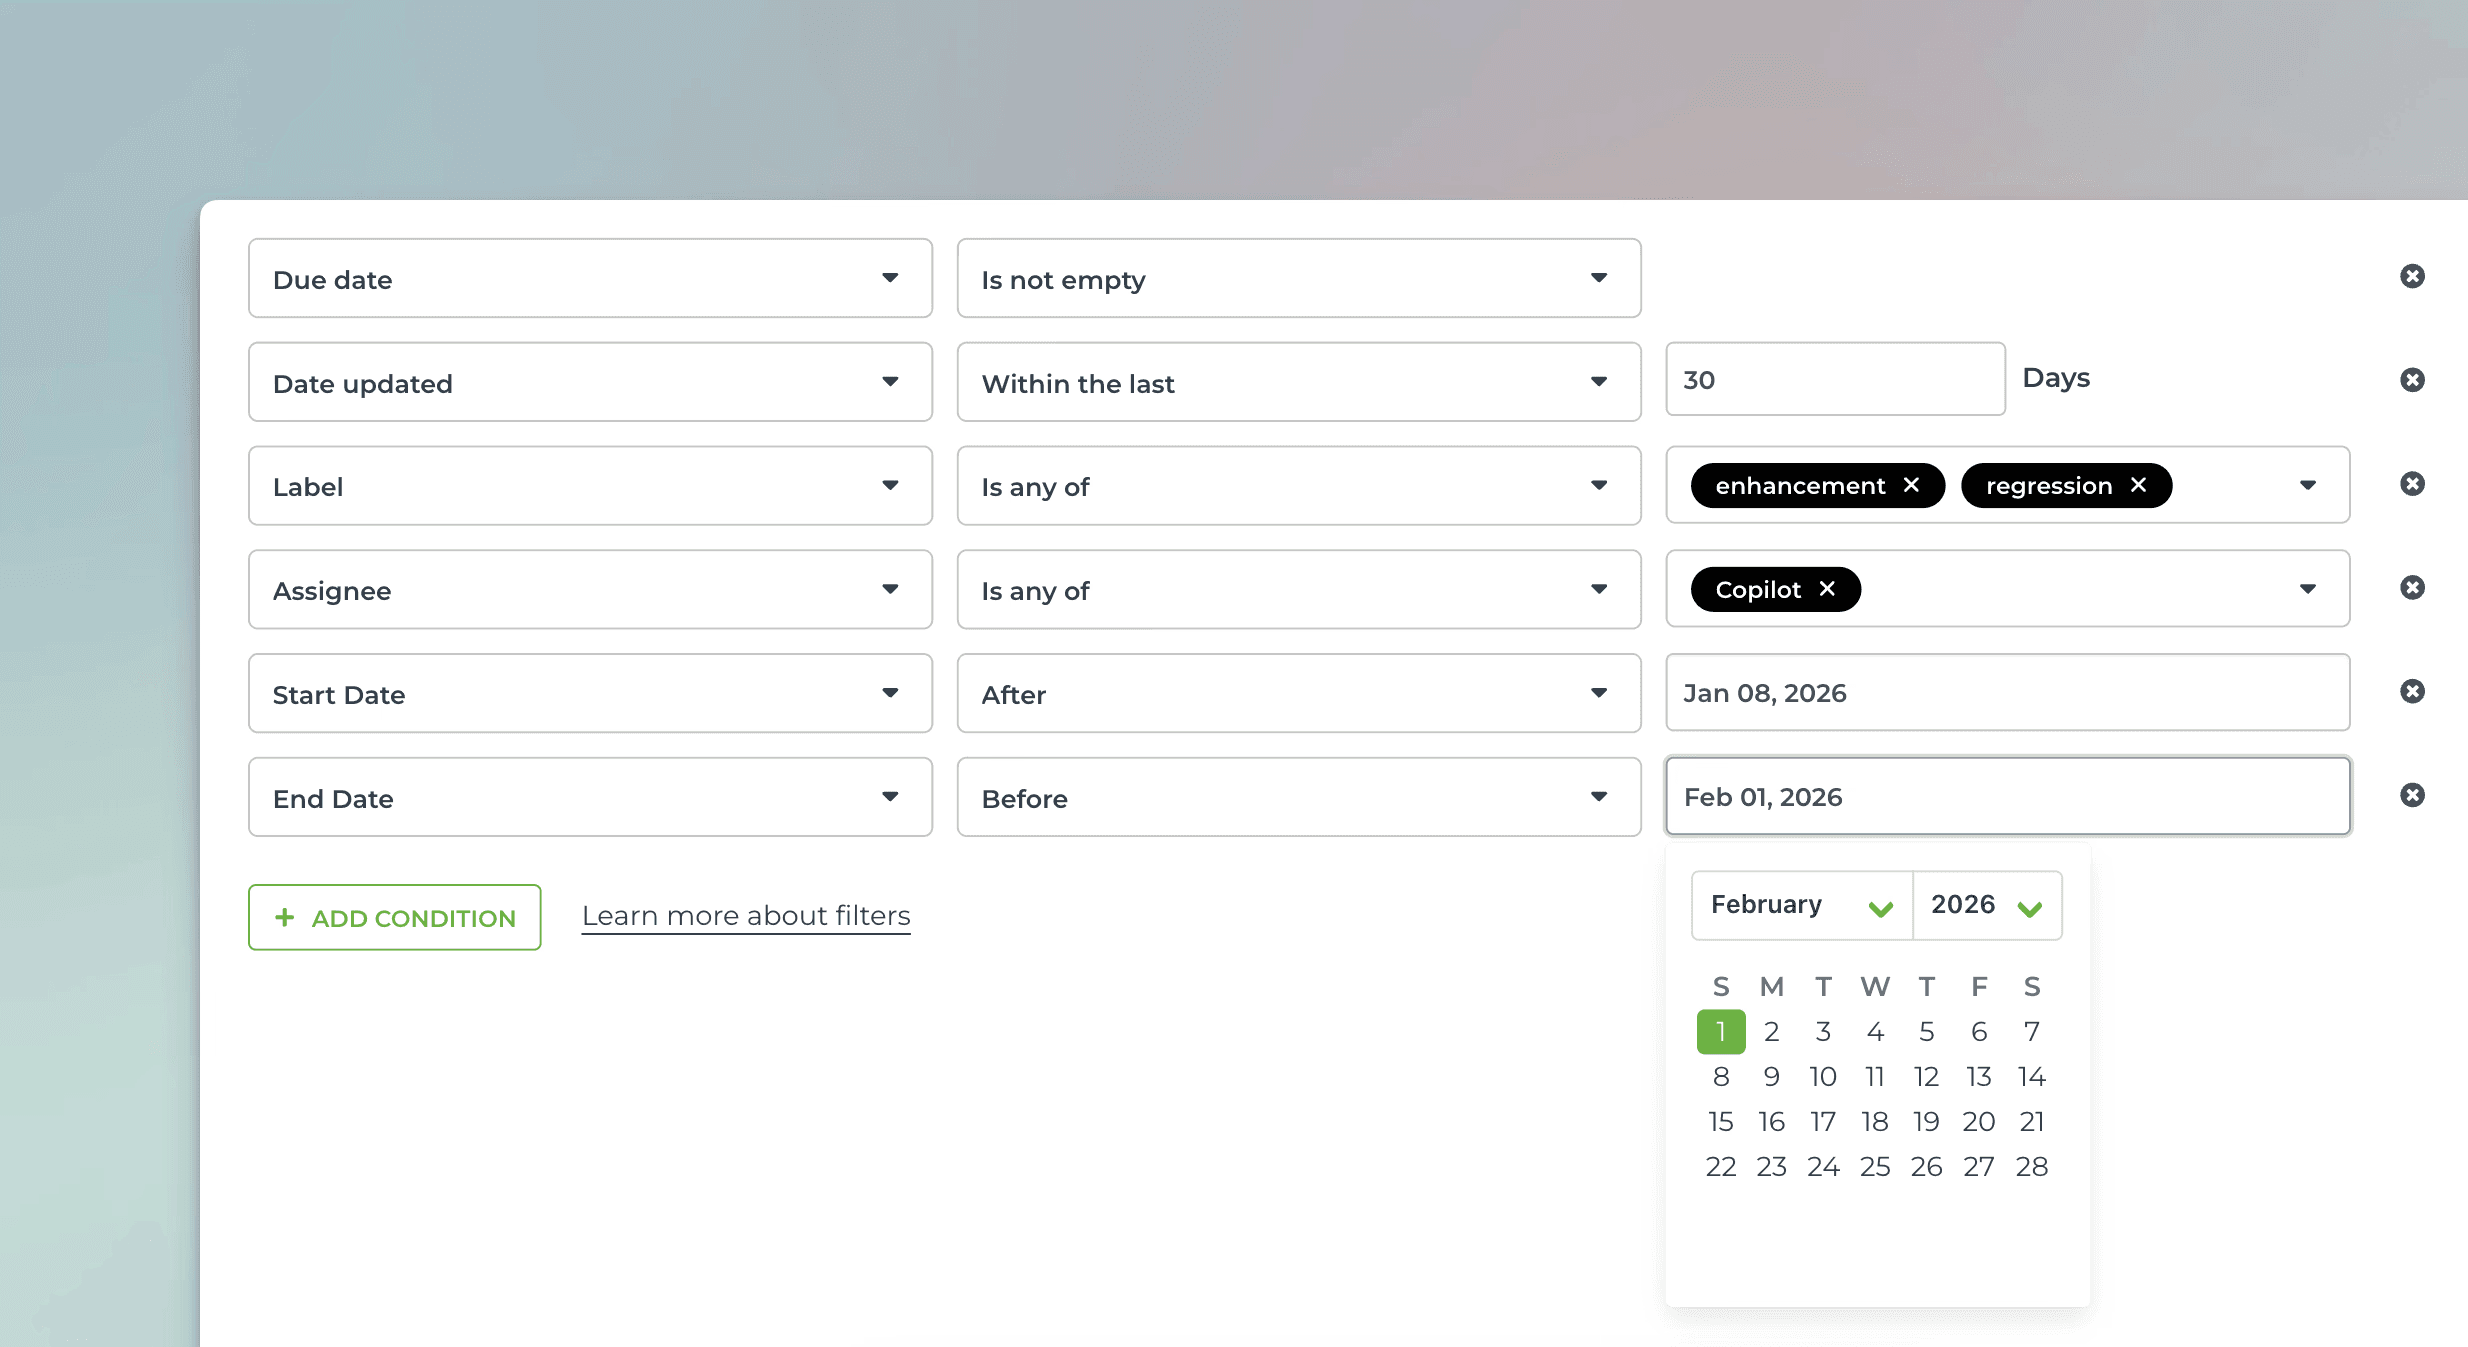Delete the Label filter row
The width and height of the screenshot is (2468, 1347).
[2413, 483]
